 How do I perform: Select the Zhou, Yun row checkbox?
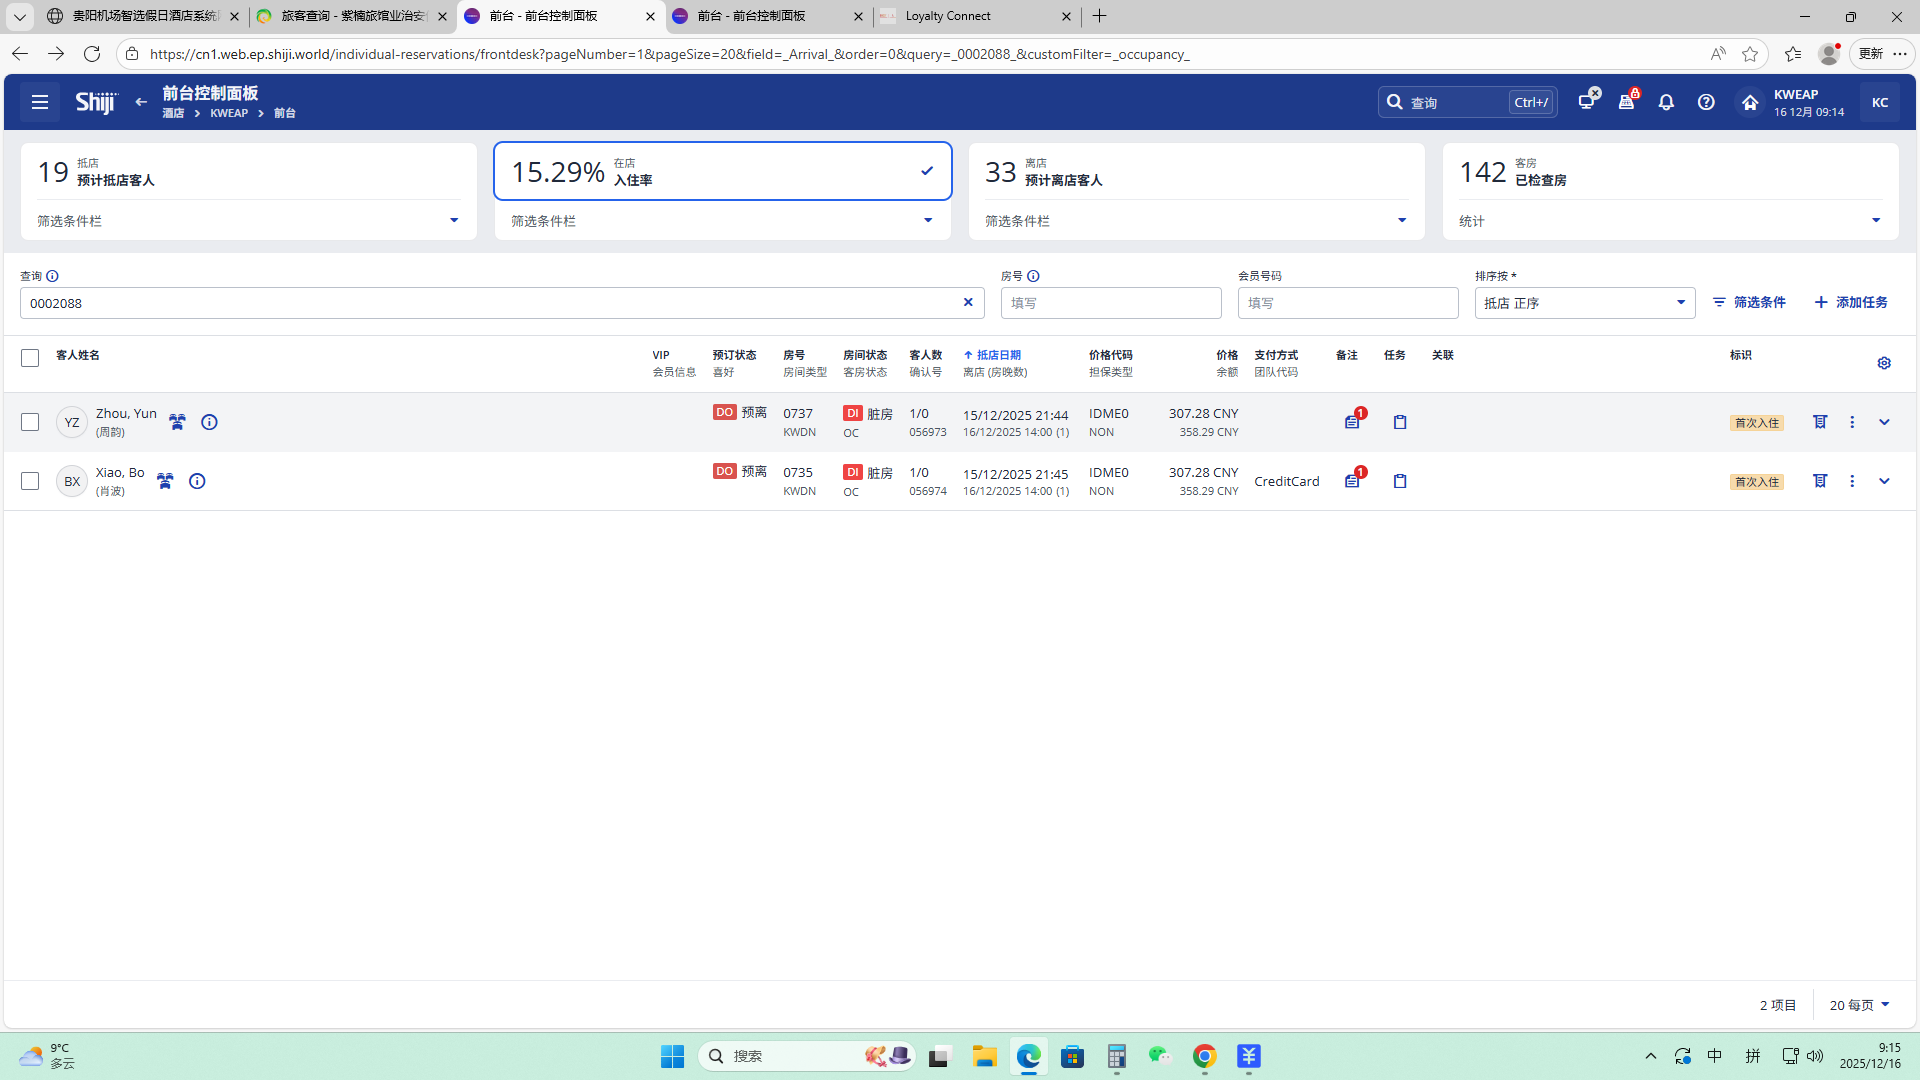30,422
